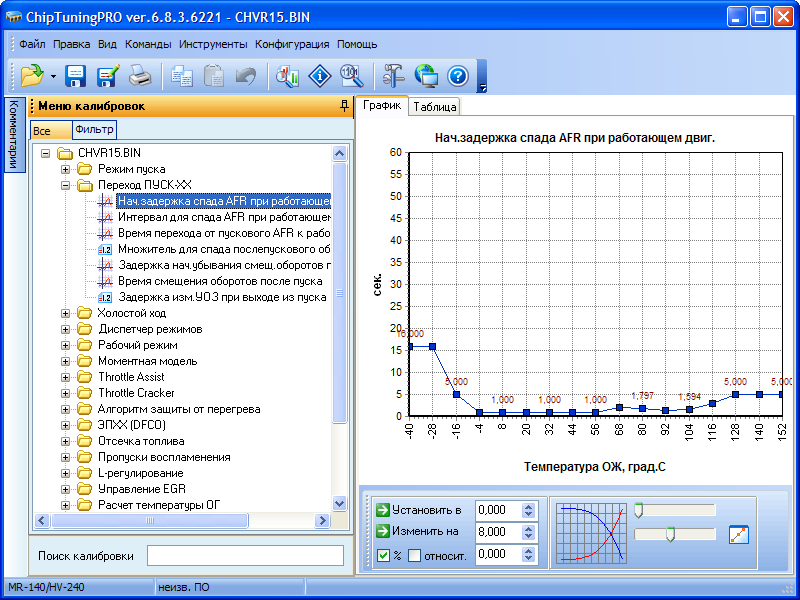Click the chart with magnifier icon
The height and width of the screenshot is (600, 800).
click(288, 76)
